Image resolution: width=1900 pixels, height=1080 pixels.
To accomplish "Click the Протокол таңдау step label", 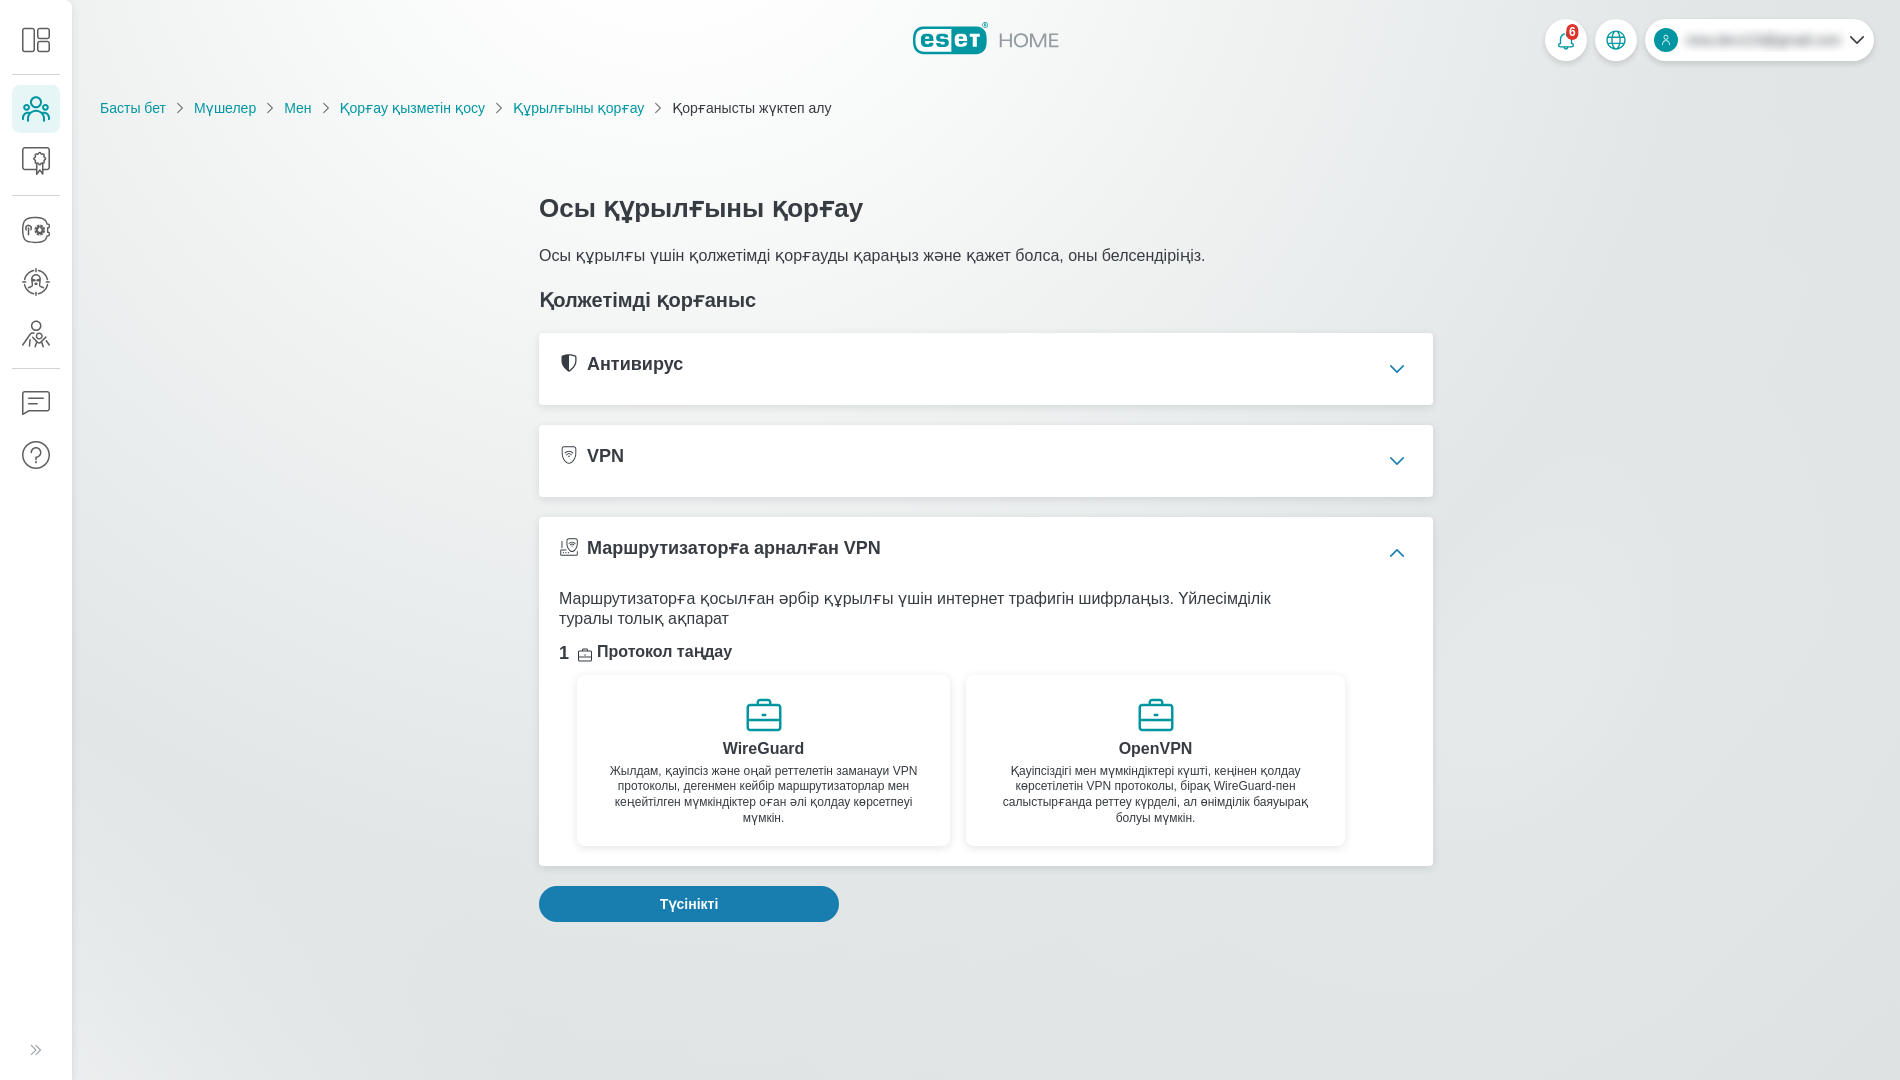I will (x=664, y=652).
